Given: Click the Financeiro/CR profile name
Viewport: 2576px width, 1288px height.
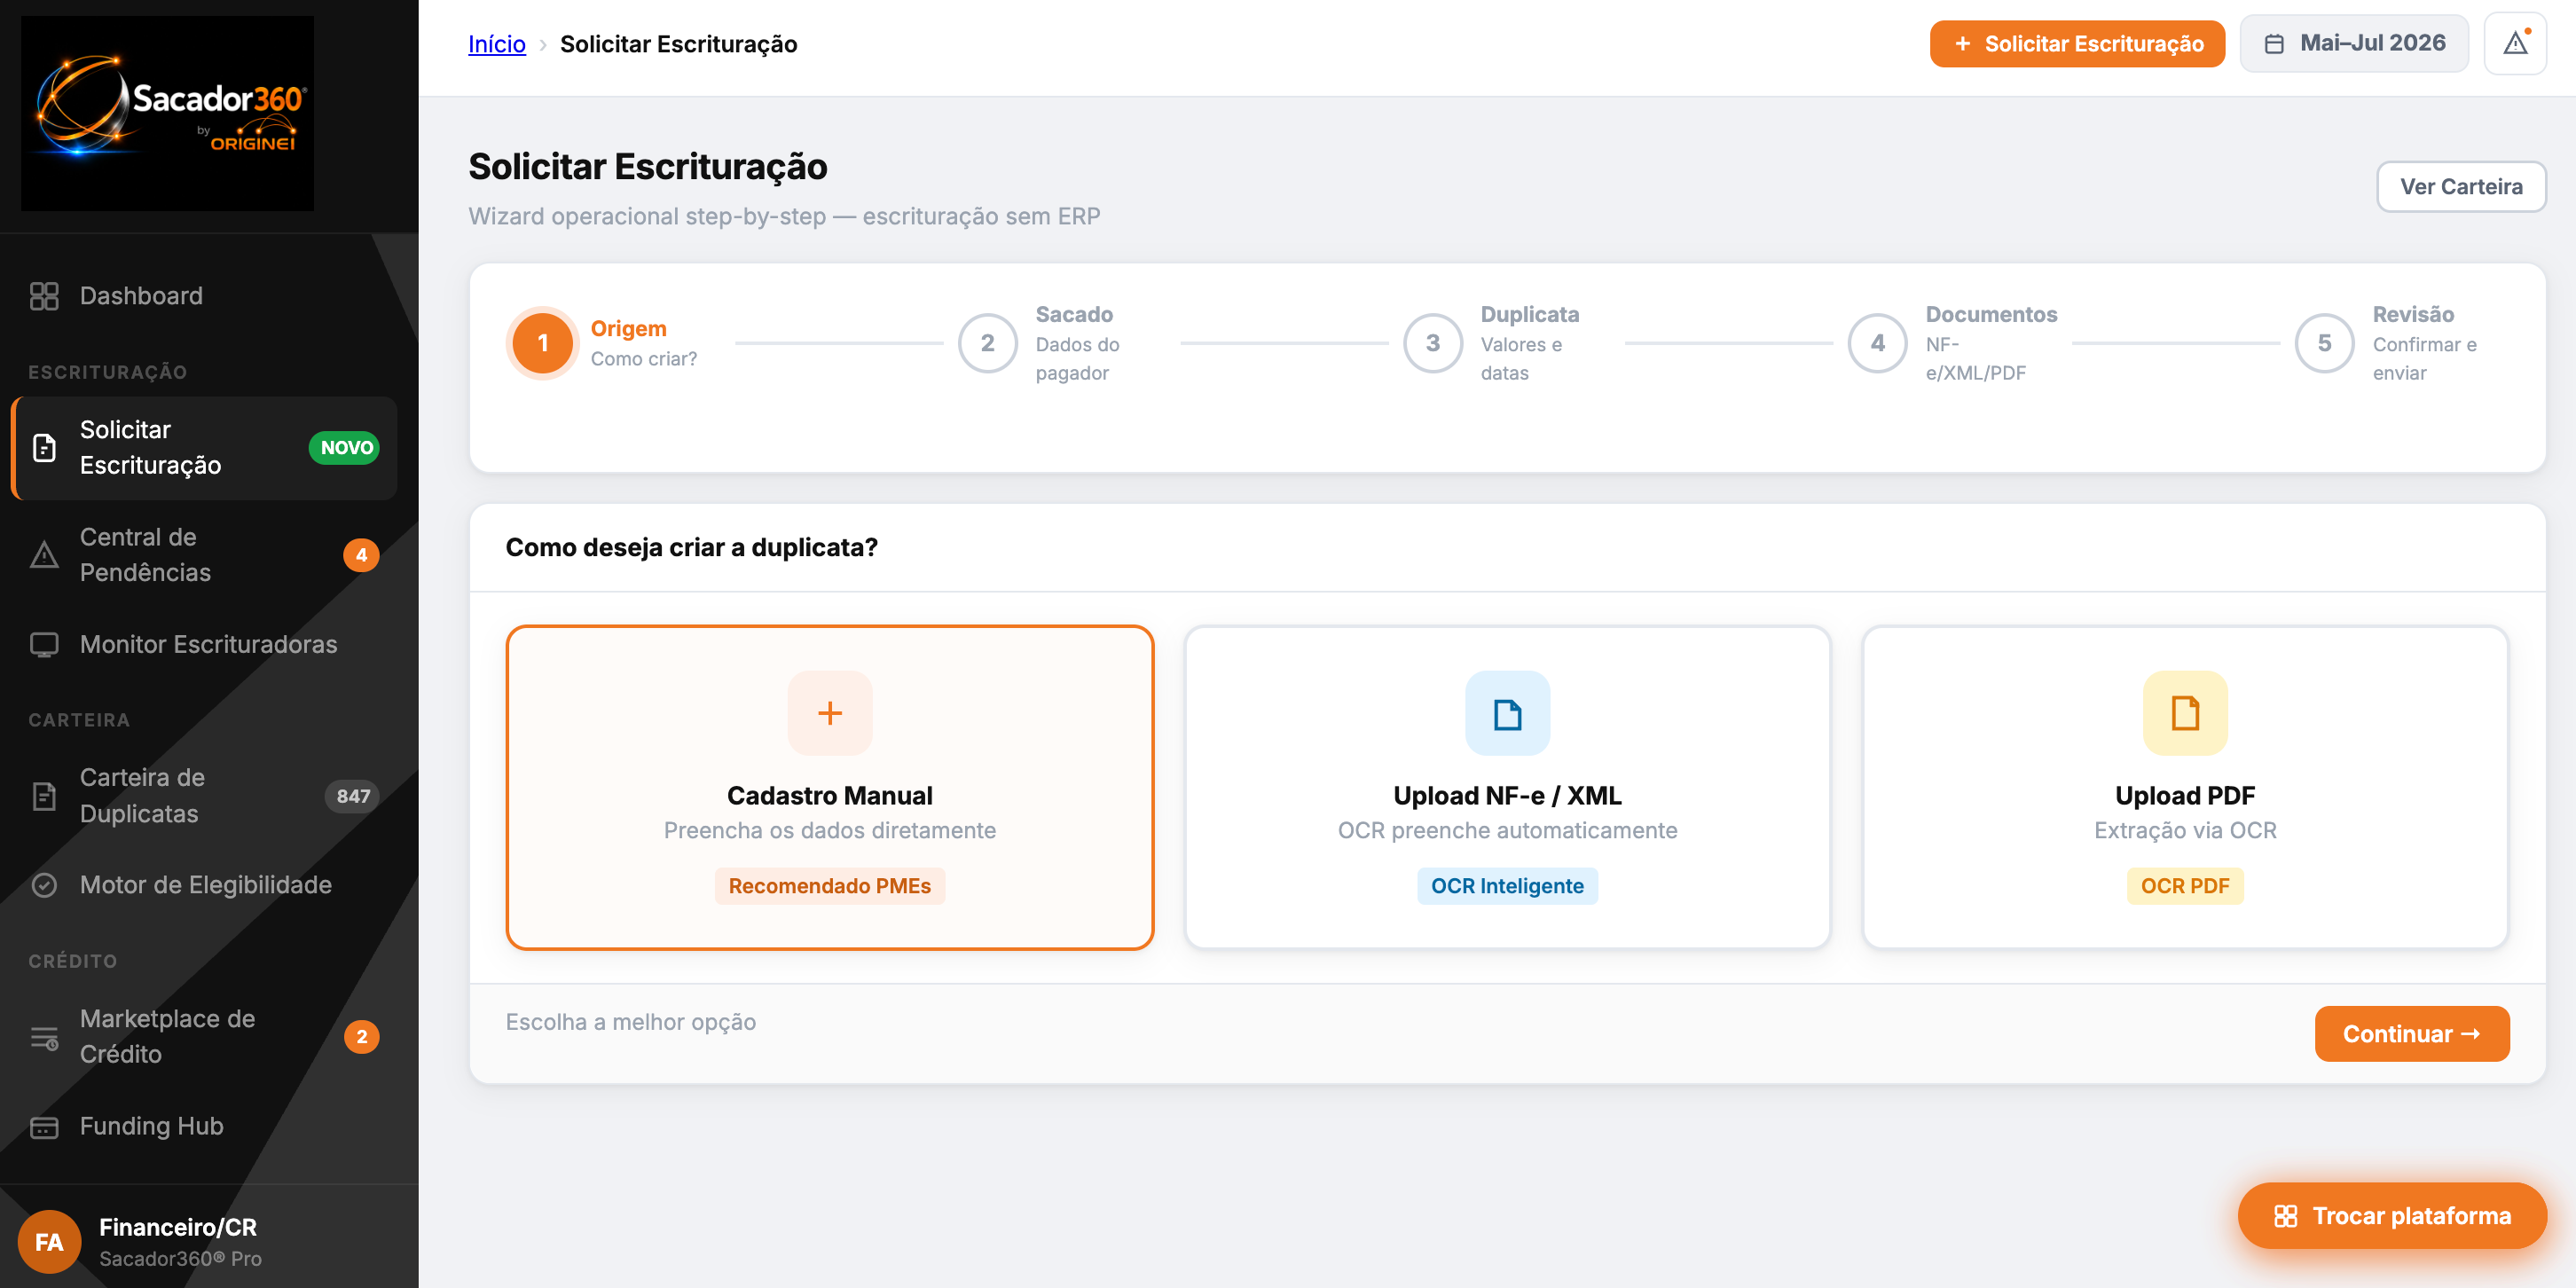Looking at the screenshot, I should click(178, 1227).
